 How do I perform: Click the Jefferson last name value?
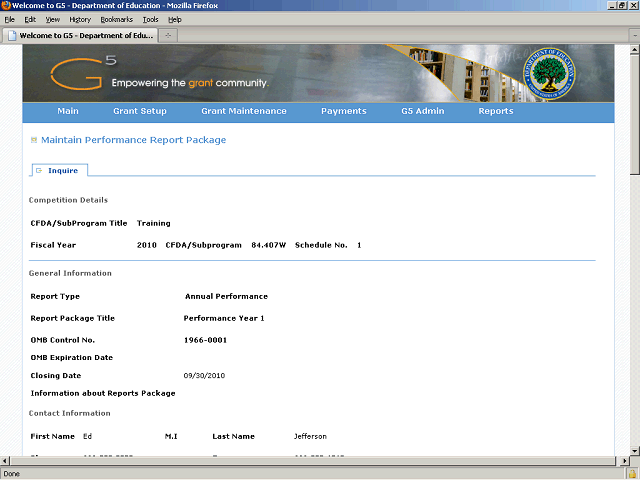[310, 437]
